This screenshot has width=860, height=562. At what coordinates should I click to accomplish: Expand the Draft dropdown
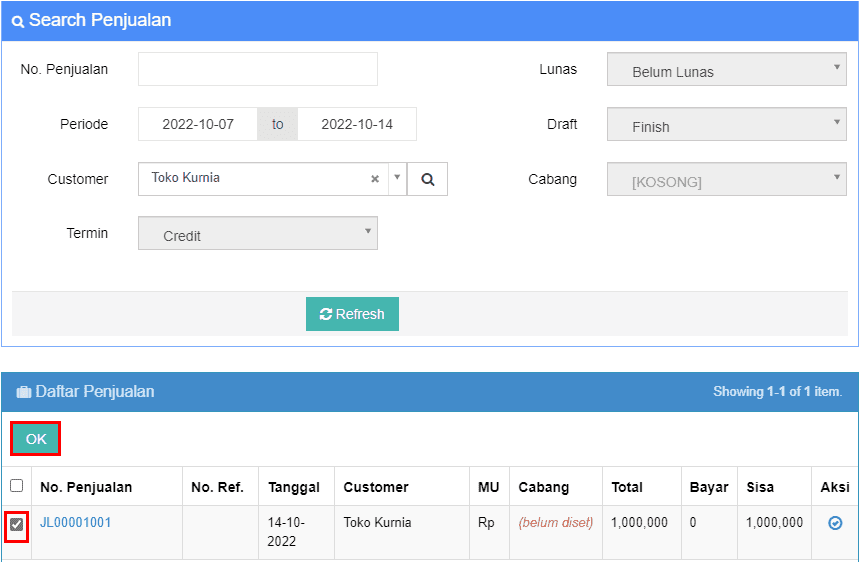(726, 125)
